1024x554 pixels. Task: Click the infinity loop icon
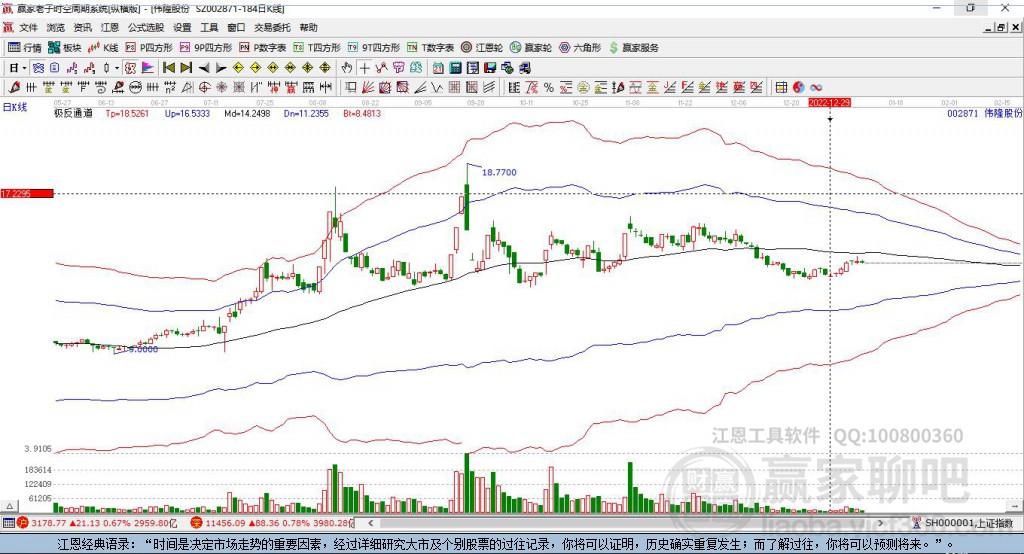[x=816, y=87]
